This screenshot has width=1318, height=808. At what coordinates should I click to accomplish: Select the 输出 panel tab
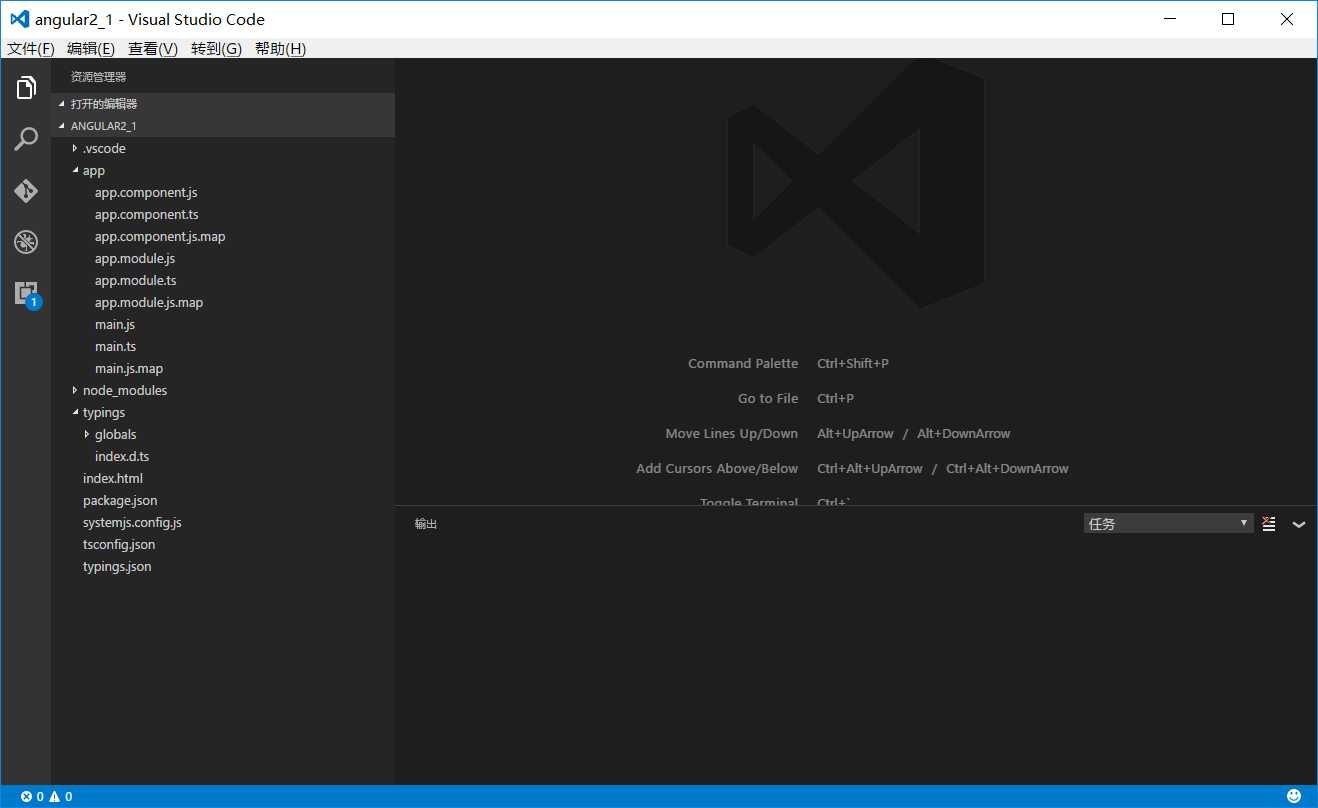(x=426, y=524)
